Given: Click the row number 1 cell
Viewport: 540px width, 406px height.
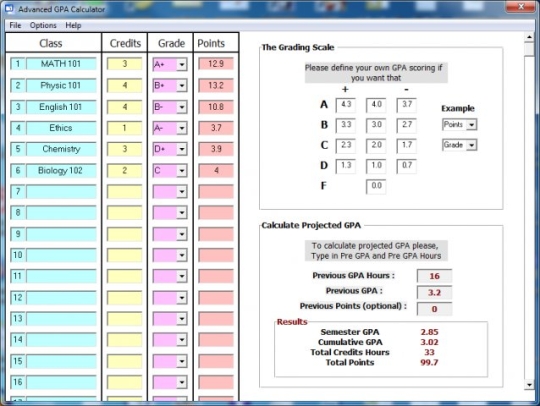Looking at the screenshot, I should point(18,64).
